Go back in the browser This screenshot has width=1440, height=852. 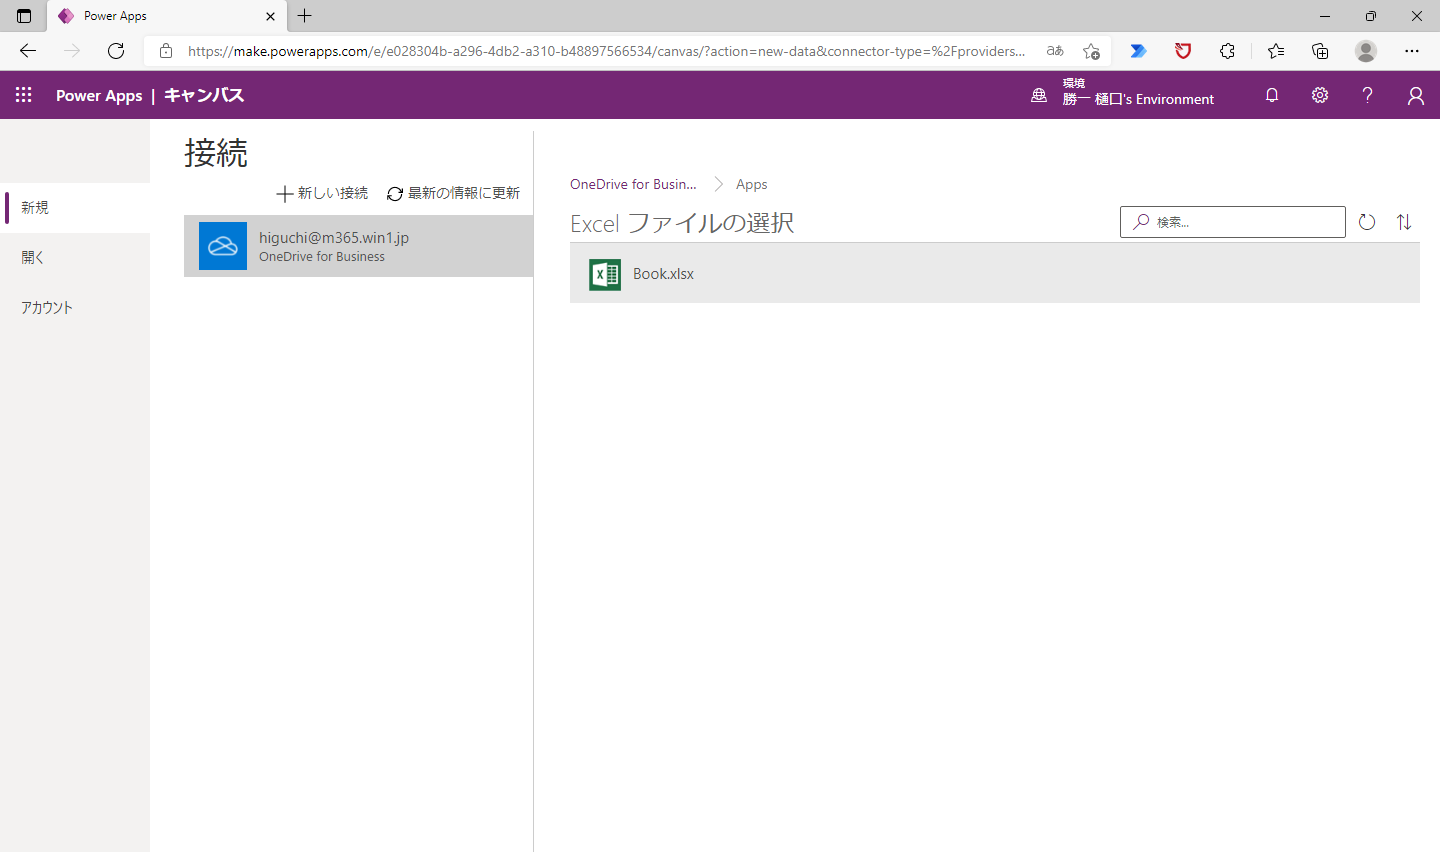(28, 51)
